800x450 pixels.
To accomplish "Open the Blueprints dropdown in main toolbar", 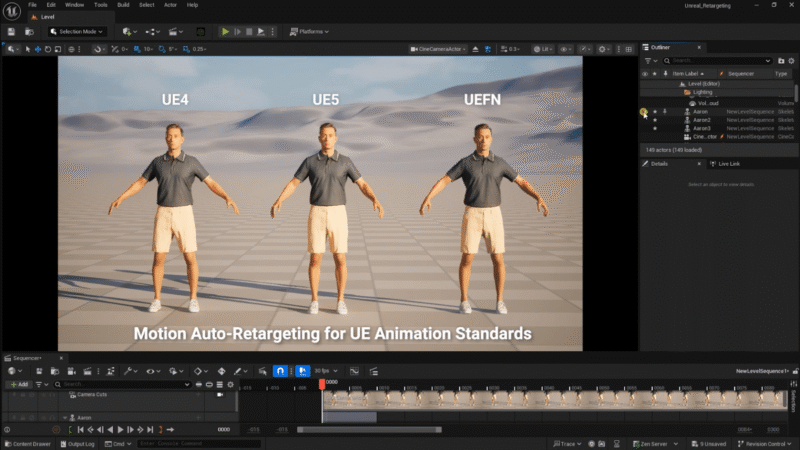I will pos(152,32).
